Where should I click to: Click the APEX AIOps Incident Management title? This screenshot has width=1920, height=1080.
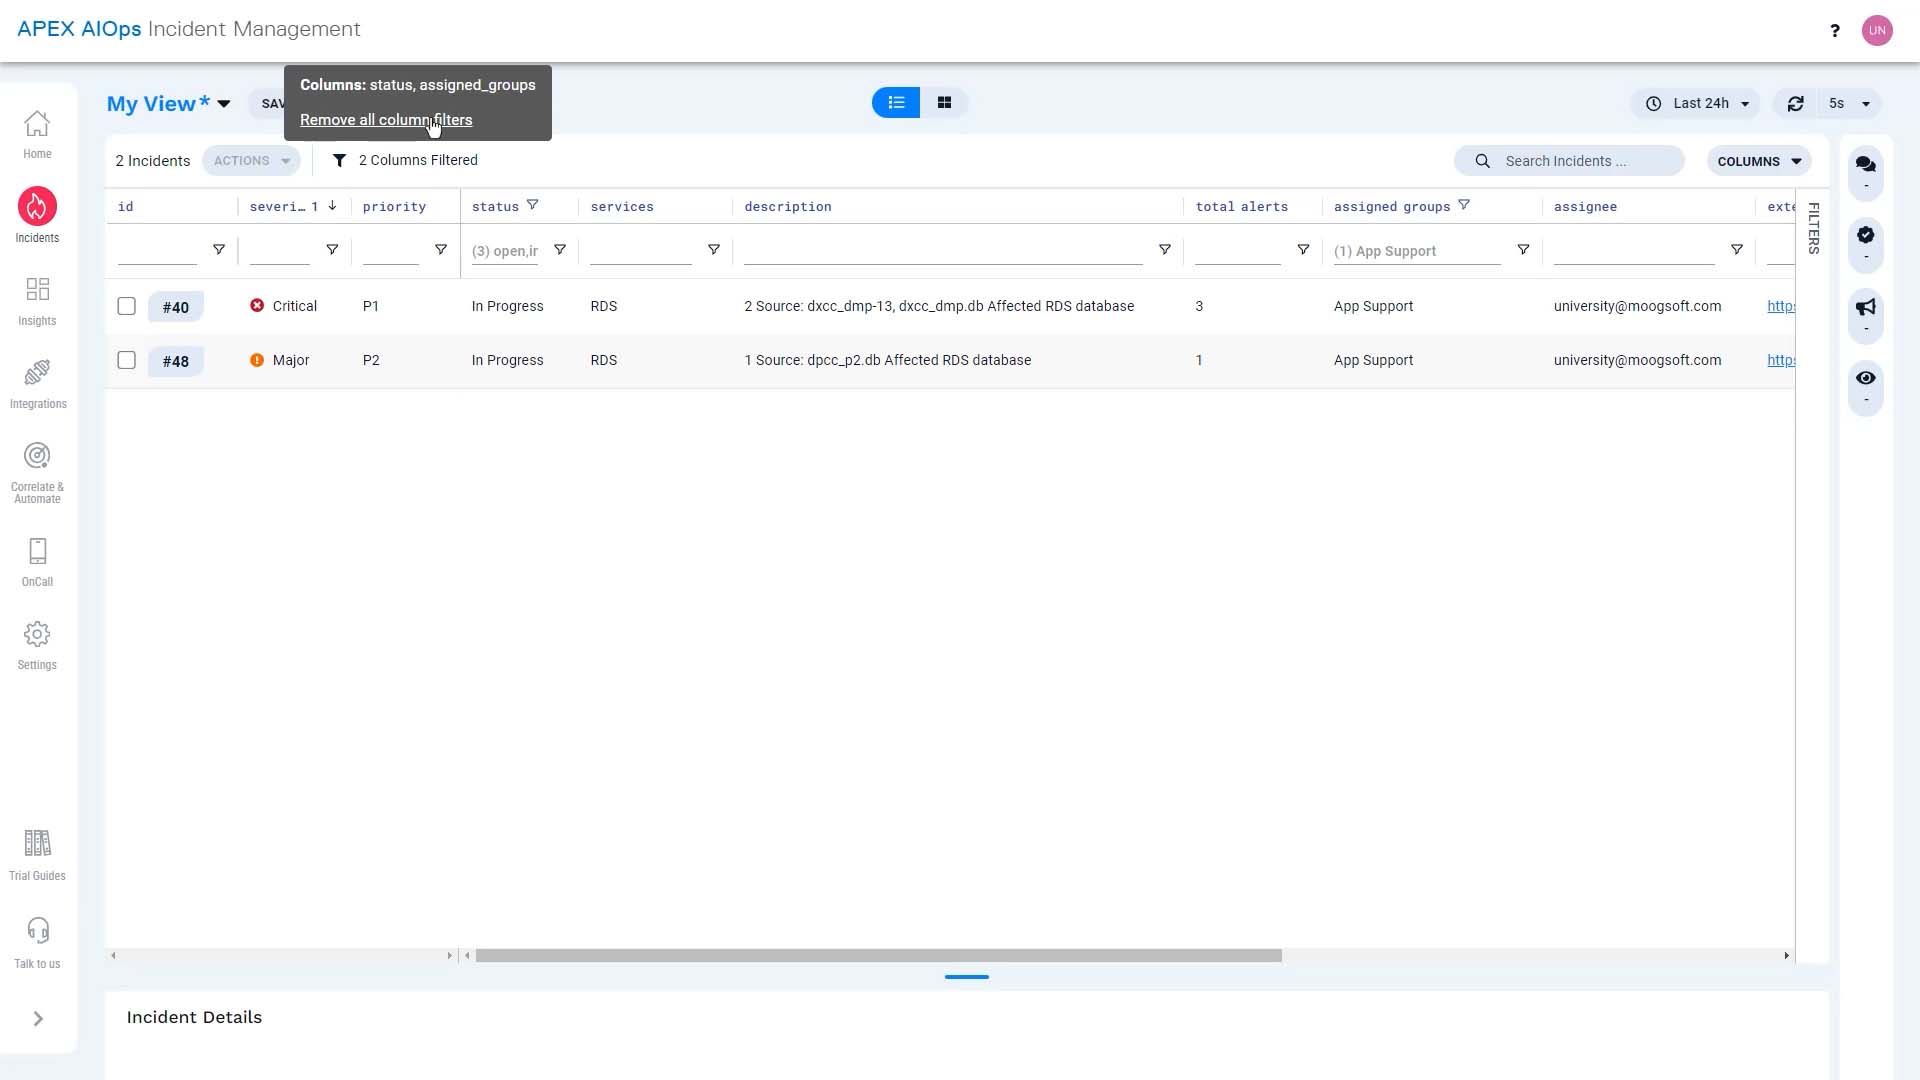(189, 29)
